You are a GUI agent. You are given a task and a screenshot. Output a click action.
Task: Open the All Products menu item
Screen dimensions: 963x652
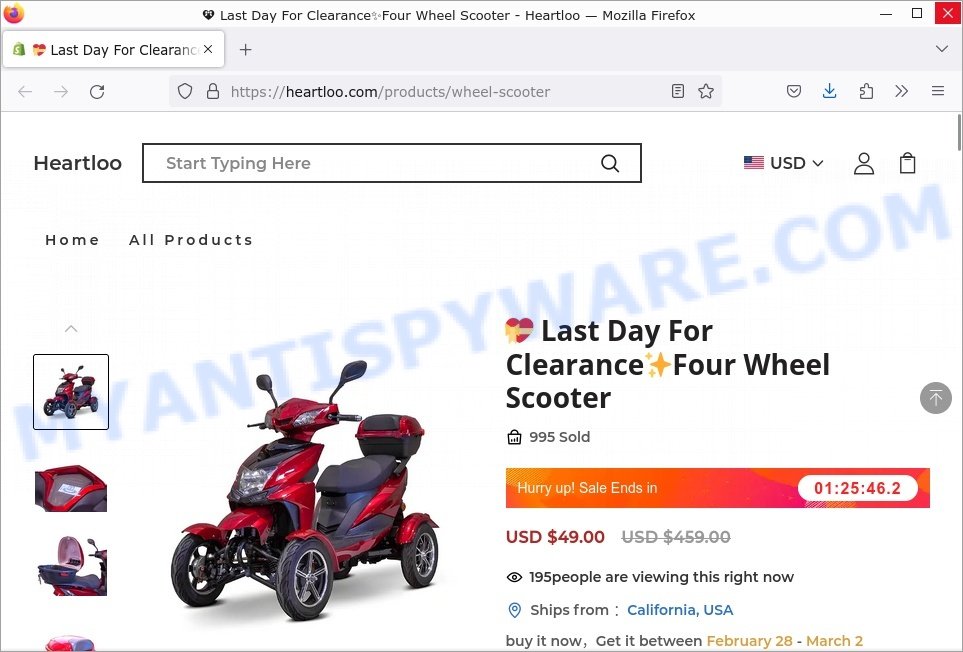coord(191,240)
